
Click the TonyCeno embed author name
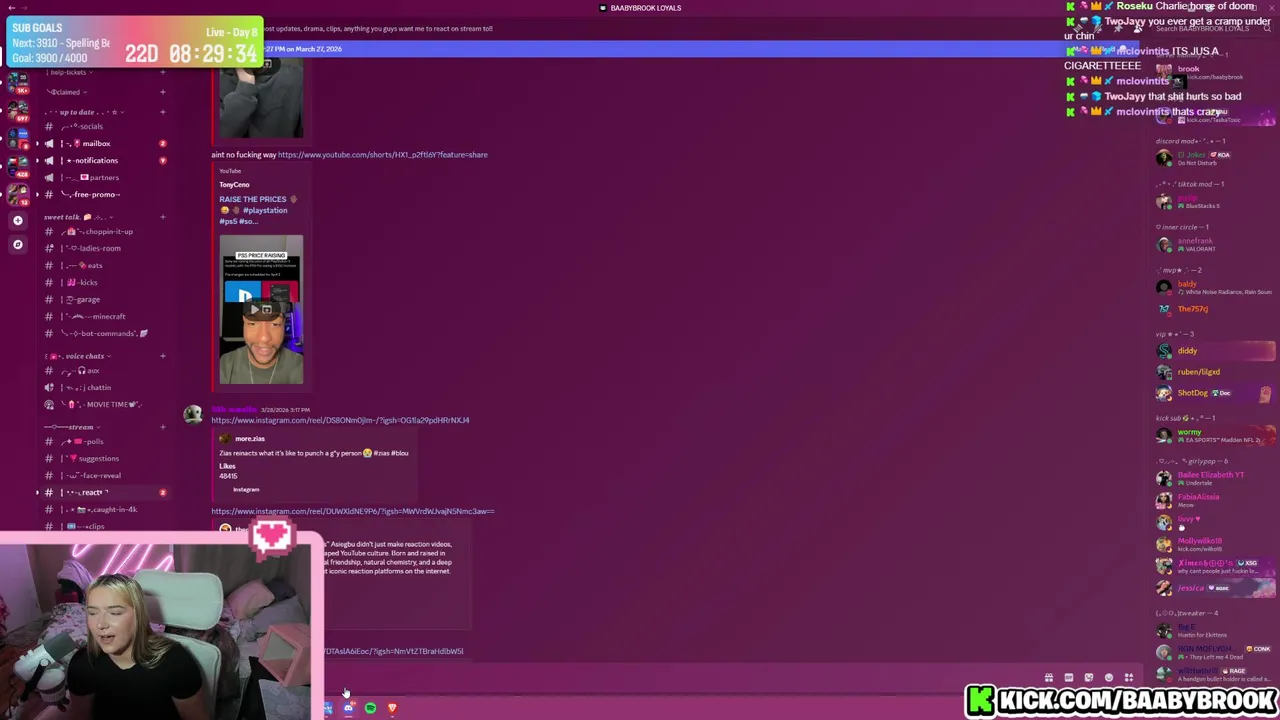[234, 184]
